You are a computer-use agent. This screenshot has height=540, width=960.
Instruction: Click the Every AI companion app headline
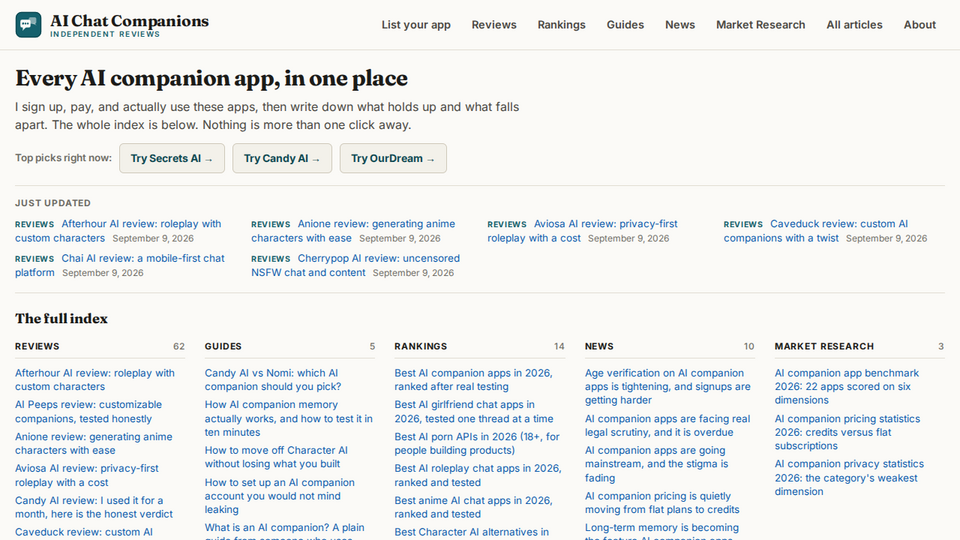[211, 79]
